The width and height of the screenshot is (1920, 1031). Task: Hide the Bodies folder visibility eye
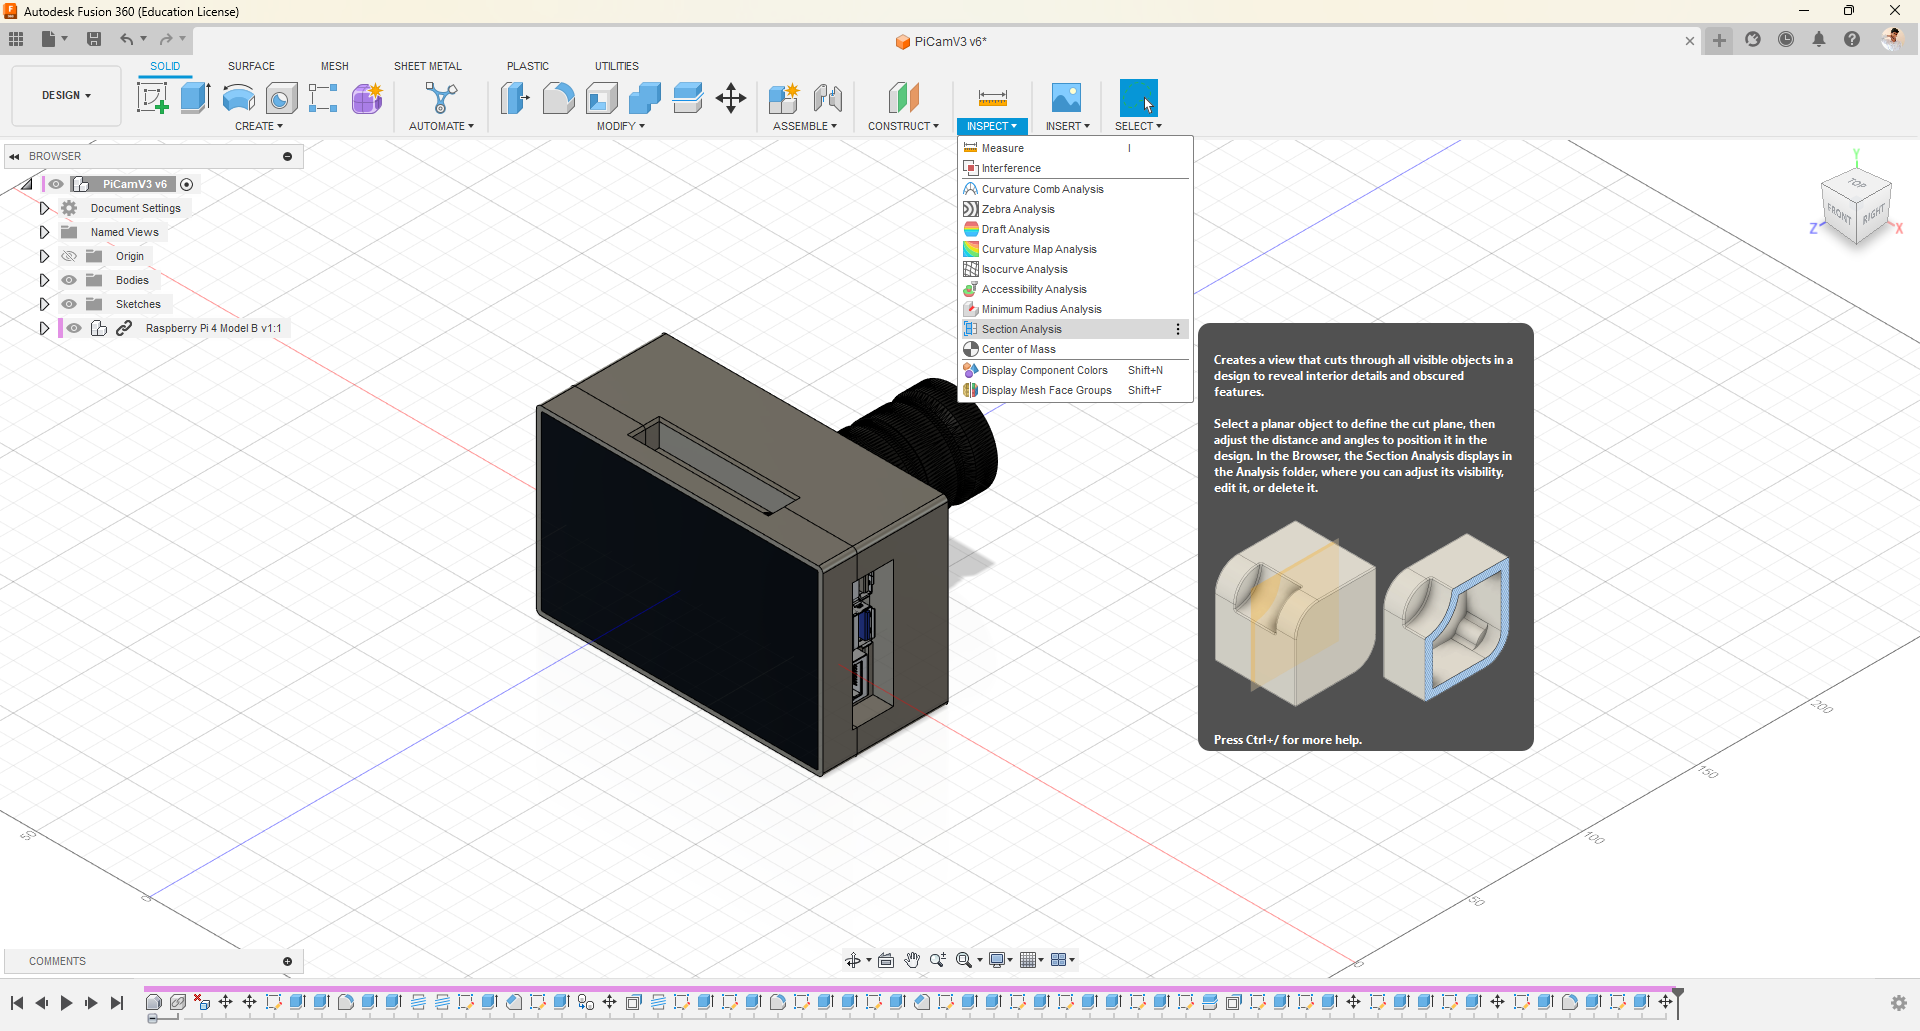tap(69, 280)
